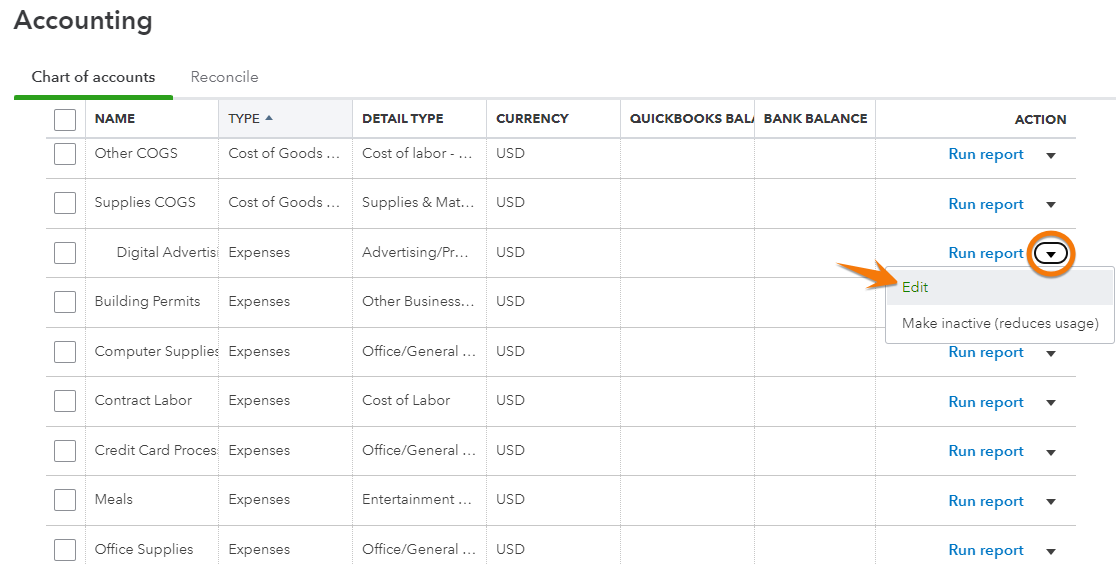The height and width of the screenshot is (565, 1116).
Task: Choose Edit from the action menu
Action: pos(915,287)
